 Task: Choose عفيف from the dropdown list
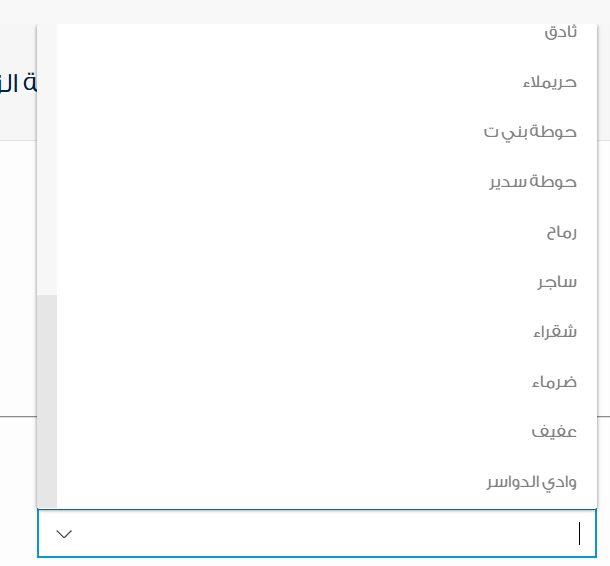(555, 432)
